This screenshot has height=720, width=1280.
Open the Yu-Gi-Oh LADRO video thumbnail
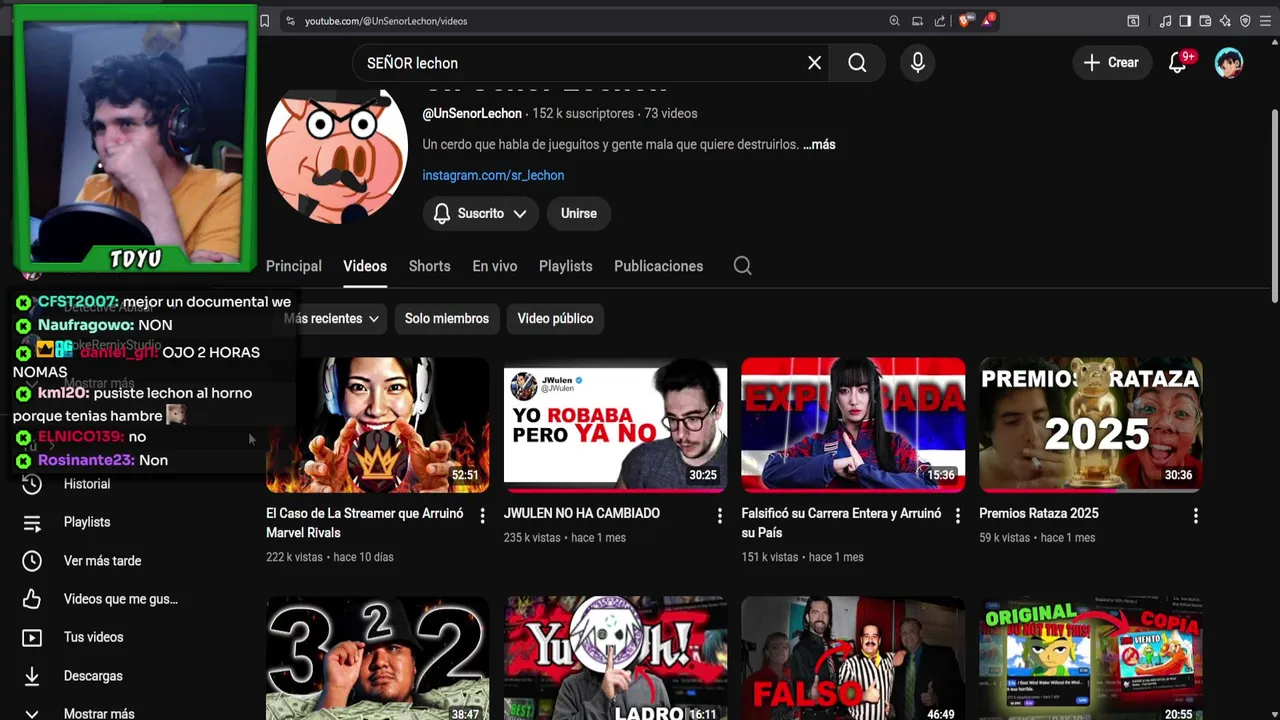[615, 658]
